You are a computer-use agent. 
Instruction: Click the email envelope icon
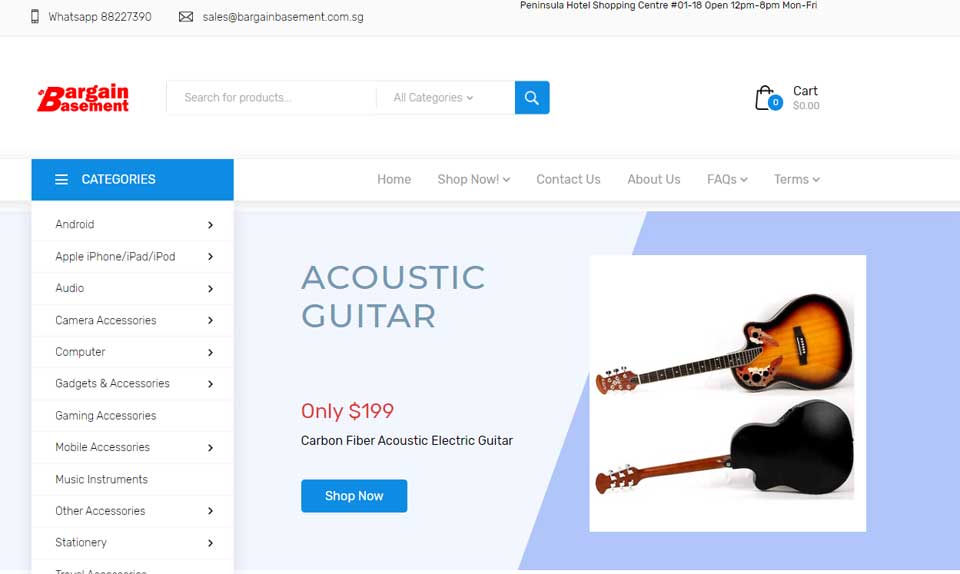point(186,17)
